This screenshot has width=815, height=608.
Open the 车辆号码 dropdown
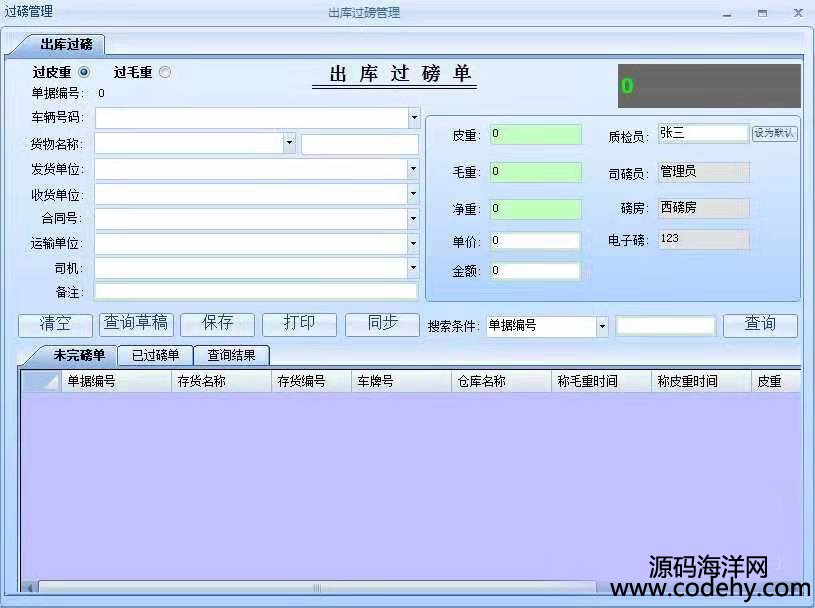(x=414, y=117)
